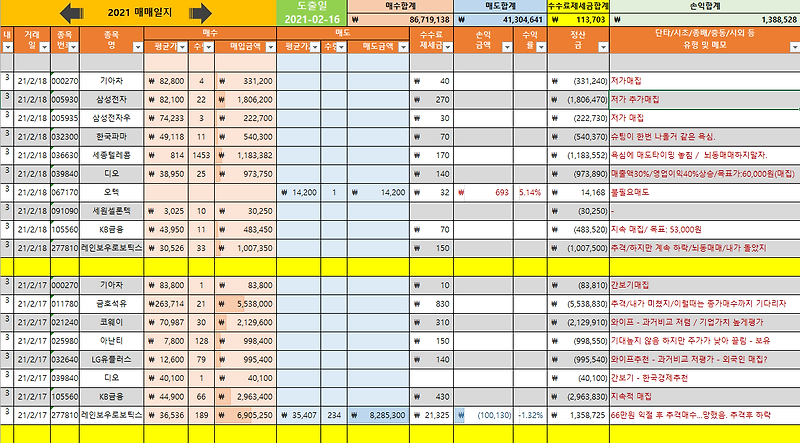Select the 손익합계 value 1,388,528

pyautogui.click(x=705, y=20)
